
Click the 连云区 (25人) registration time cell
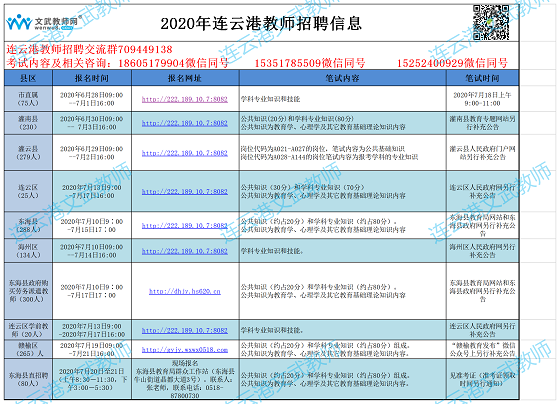point(92,191)
